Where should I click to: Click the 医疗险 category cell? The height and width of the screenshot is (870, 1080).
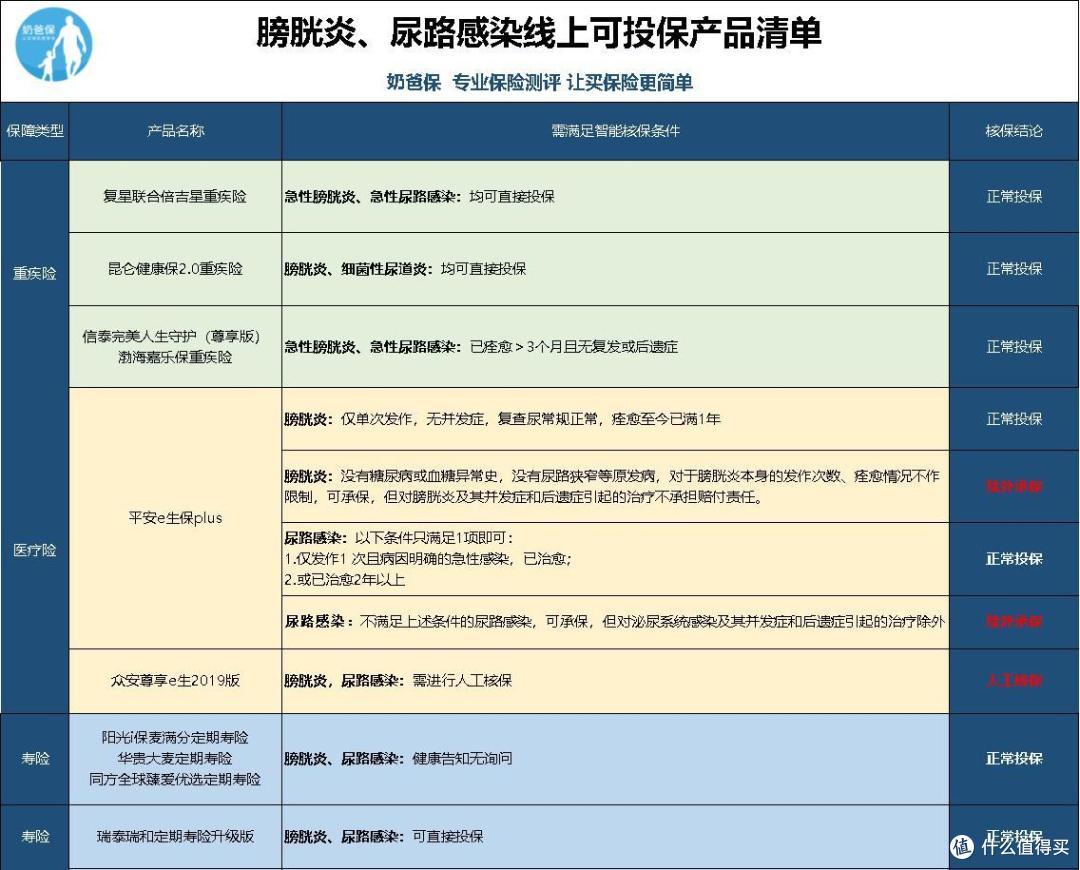point(34,550)
